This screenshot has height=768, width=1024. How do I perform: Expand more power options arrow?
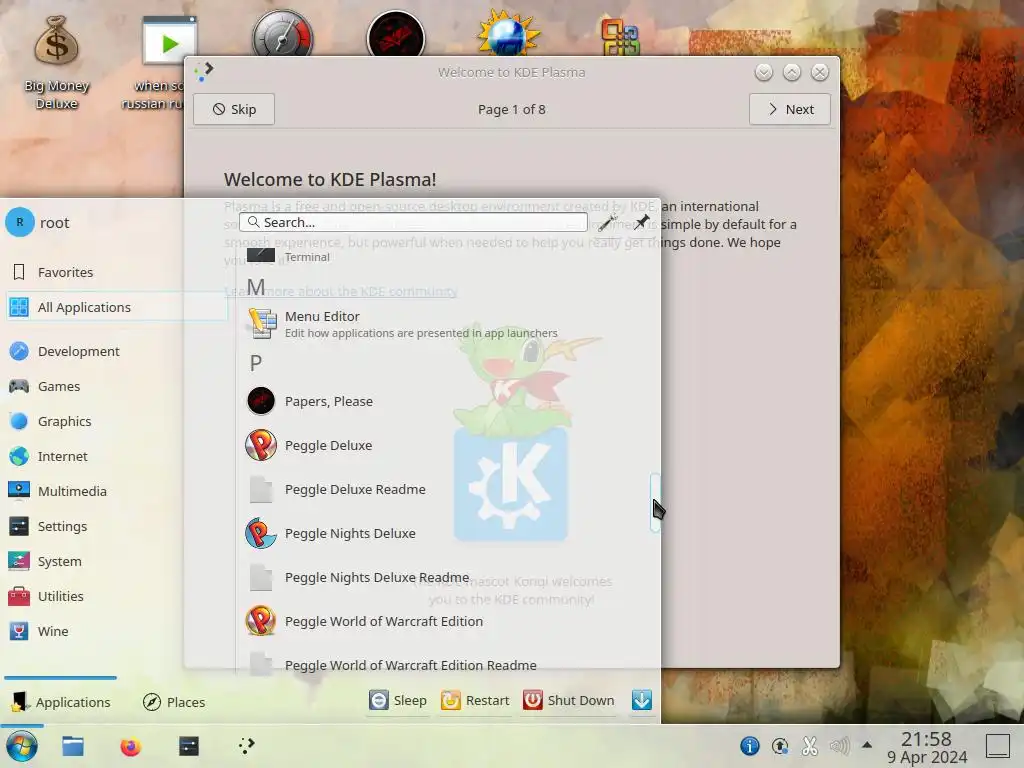tap(642, 701)
